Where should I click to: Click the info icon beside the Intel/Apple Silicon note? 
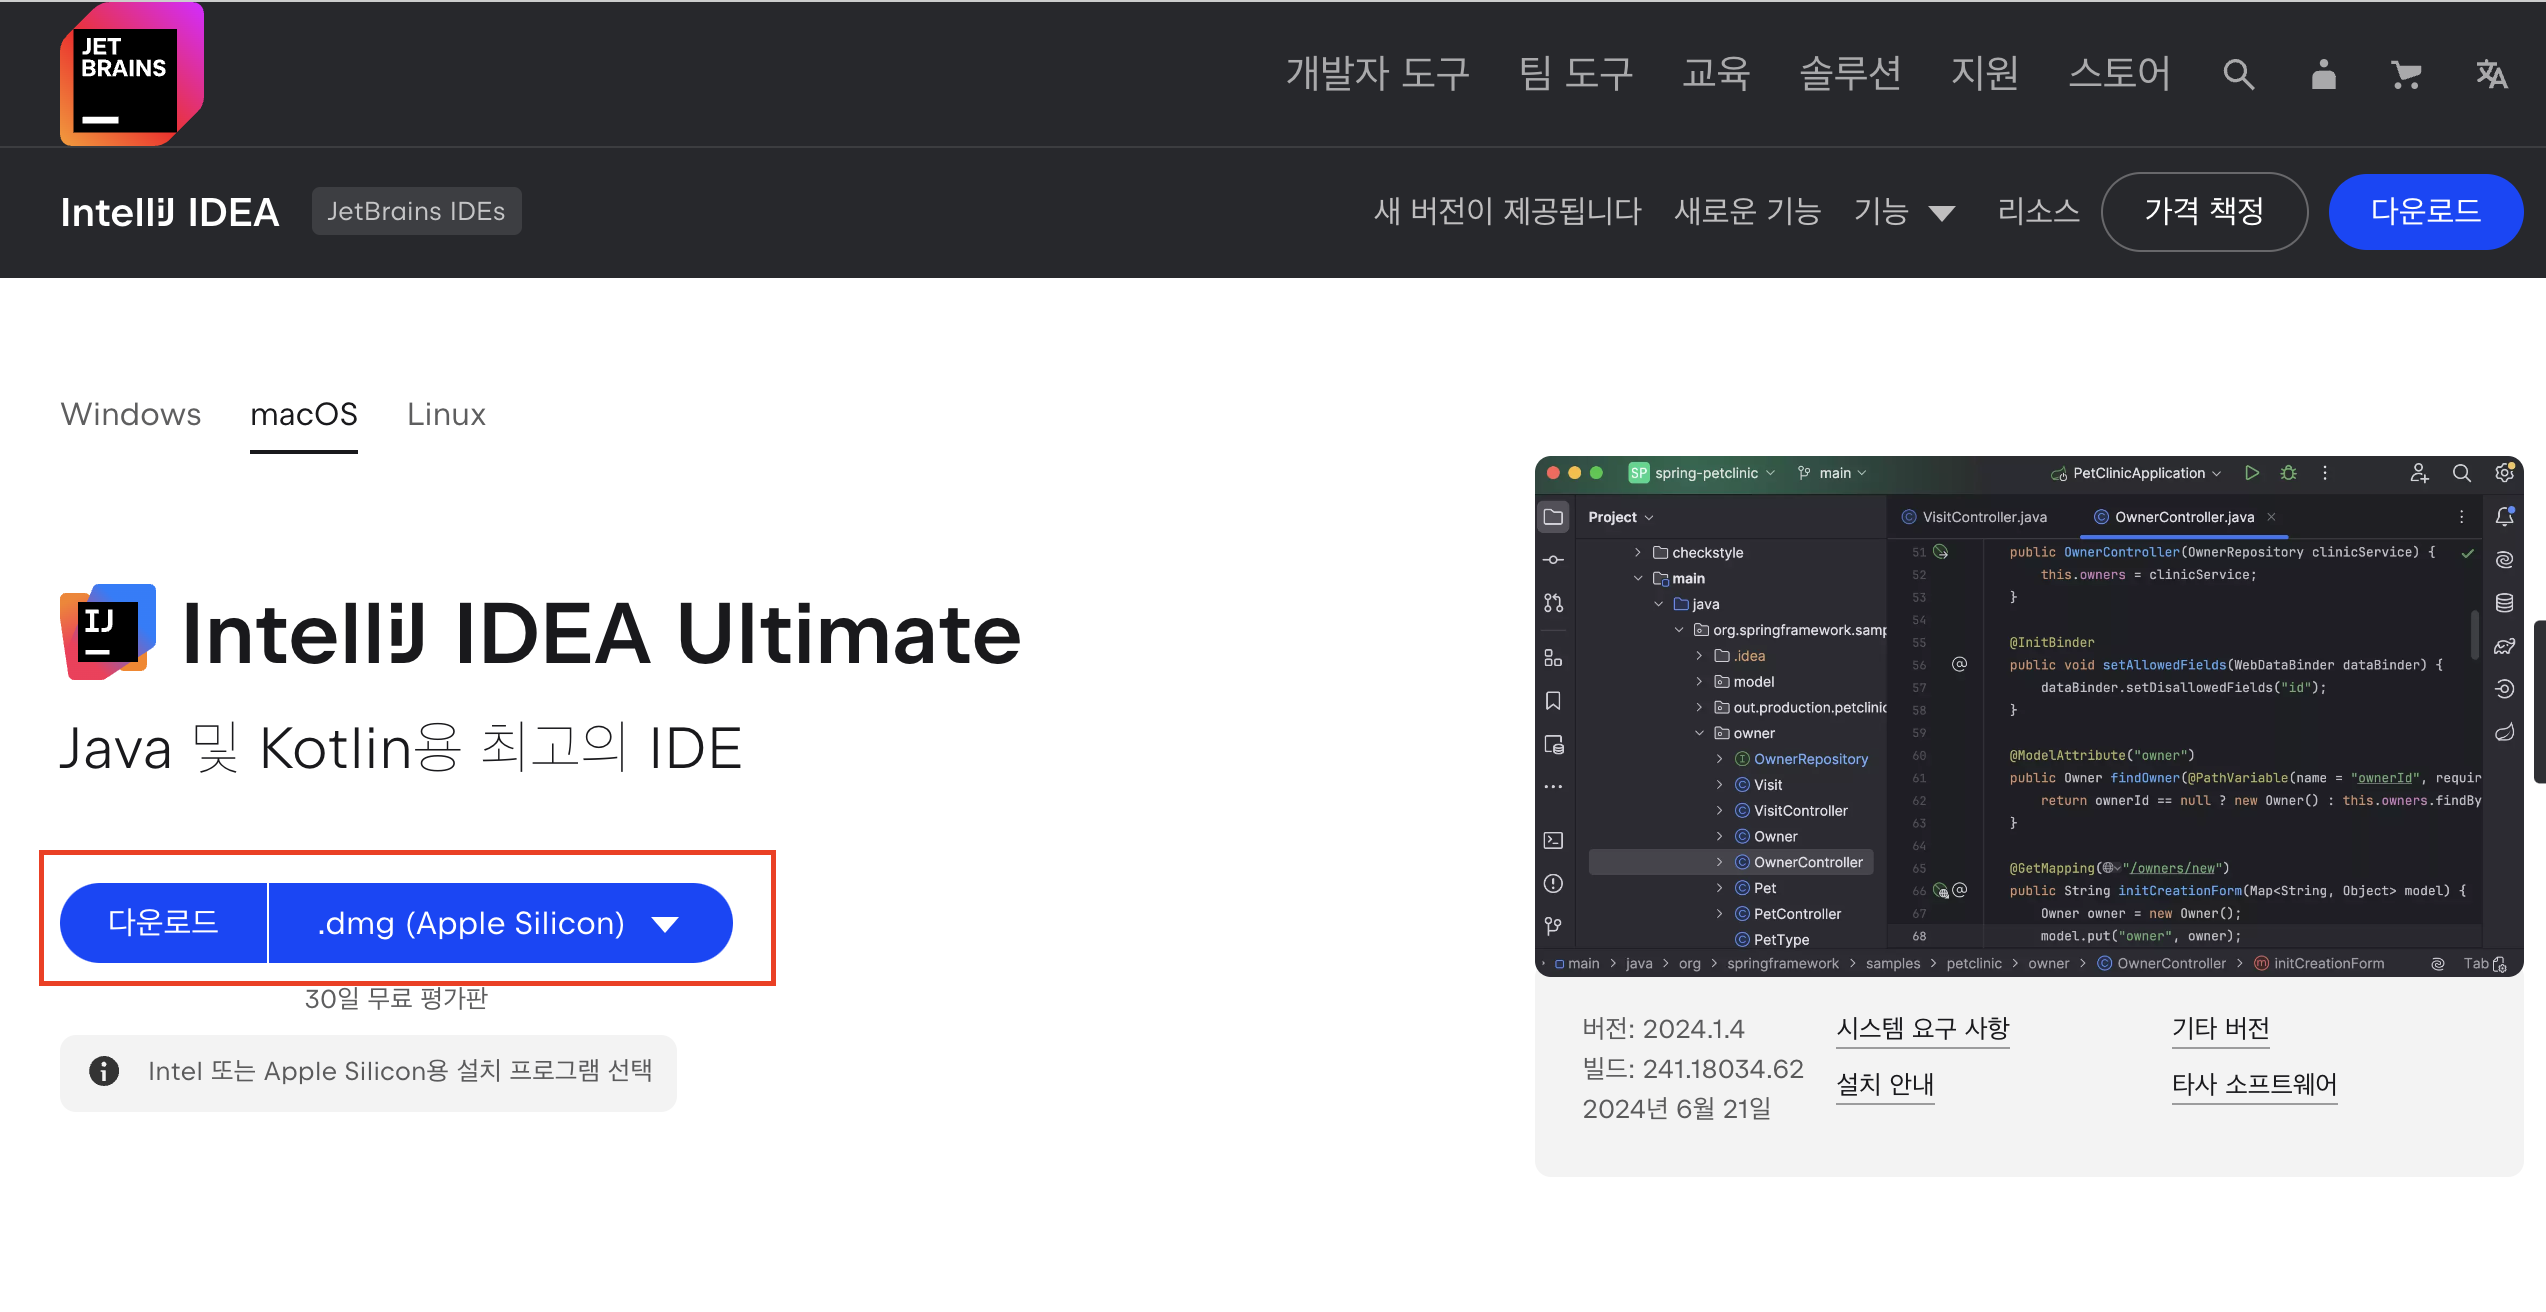tap(104, 1071)
